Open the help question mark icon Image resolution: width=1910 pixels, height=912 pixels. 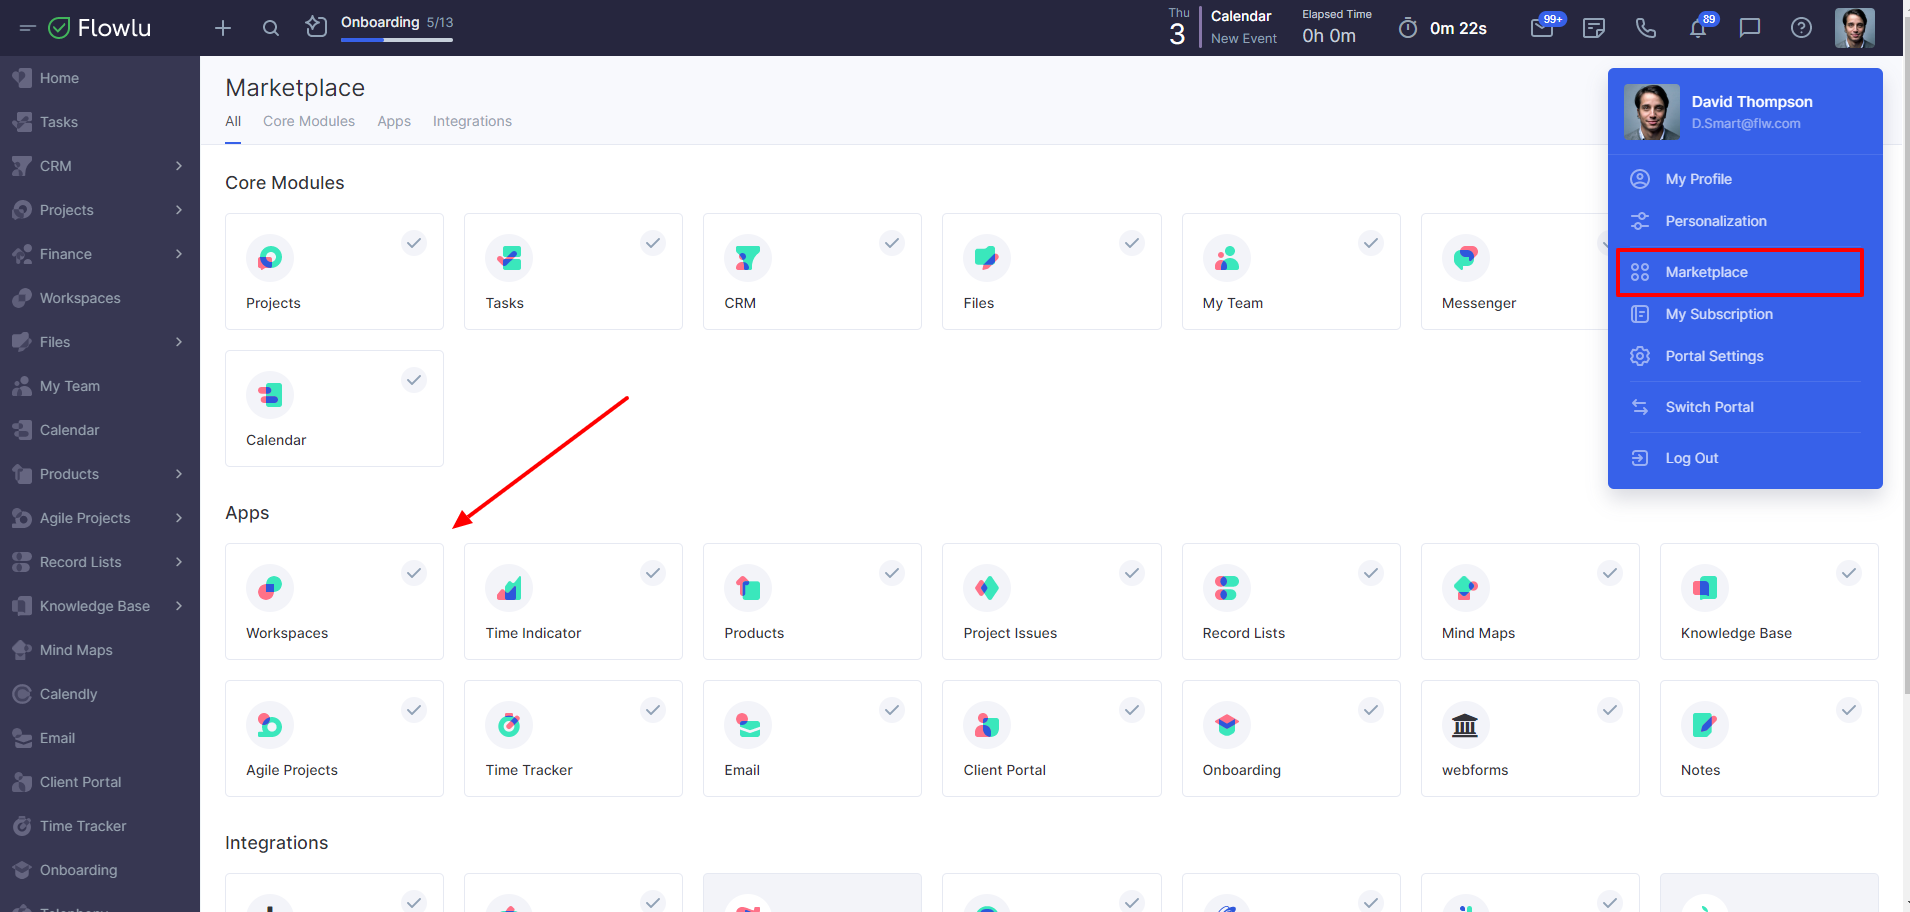tap(1801, 28)
